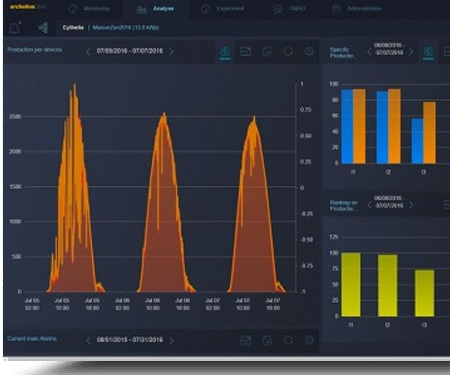Open the Maison plant breadcrumb link
450x375 pixels.
(126, 28)
